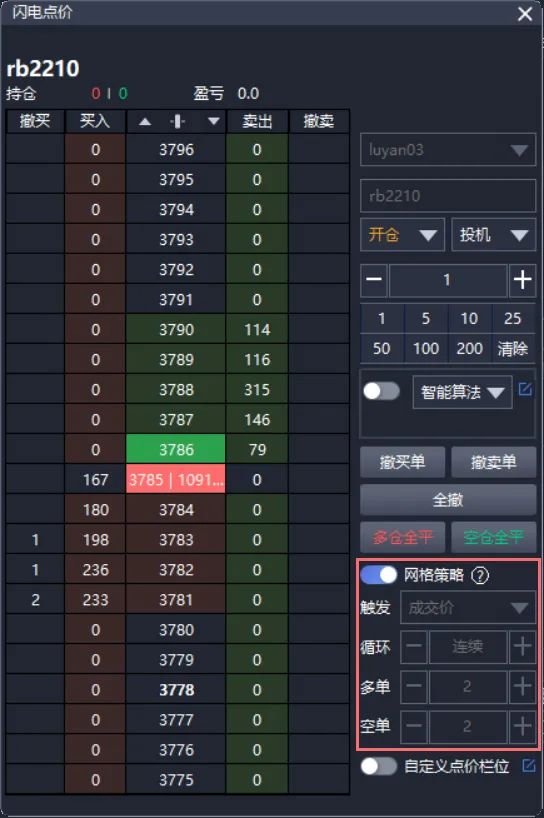Click the up arrow in price column header
Image resolution: width=544 pixels, height=818 pixels.
(145, 122)
